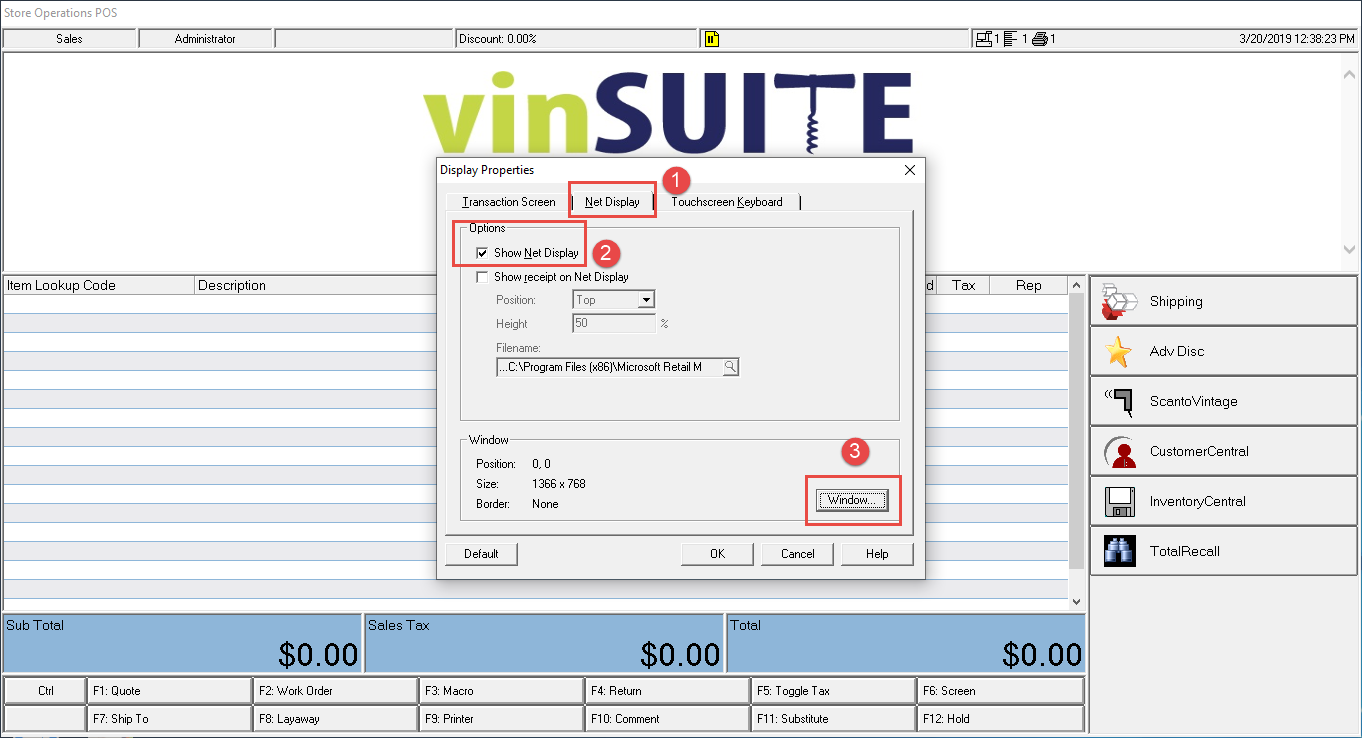1362x738 pixels.
Task: Click the Item Lookup Code column header
Action: point(99,285)
